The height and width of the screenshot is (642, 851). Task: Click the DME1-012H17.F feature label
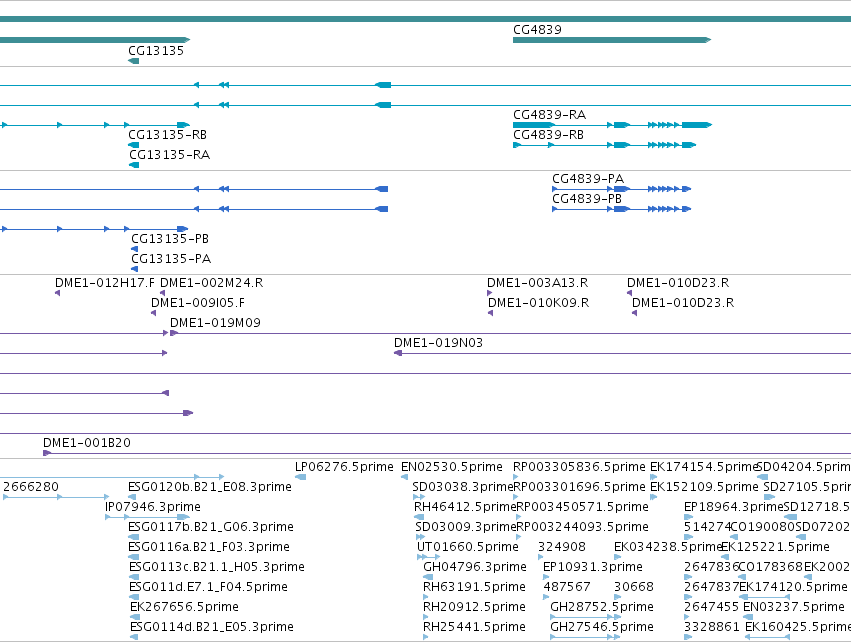pos(105,283)
